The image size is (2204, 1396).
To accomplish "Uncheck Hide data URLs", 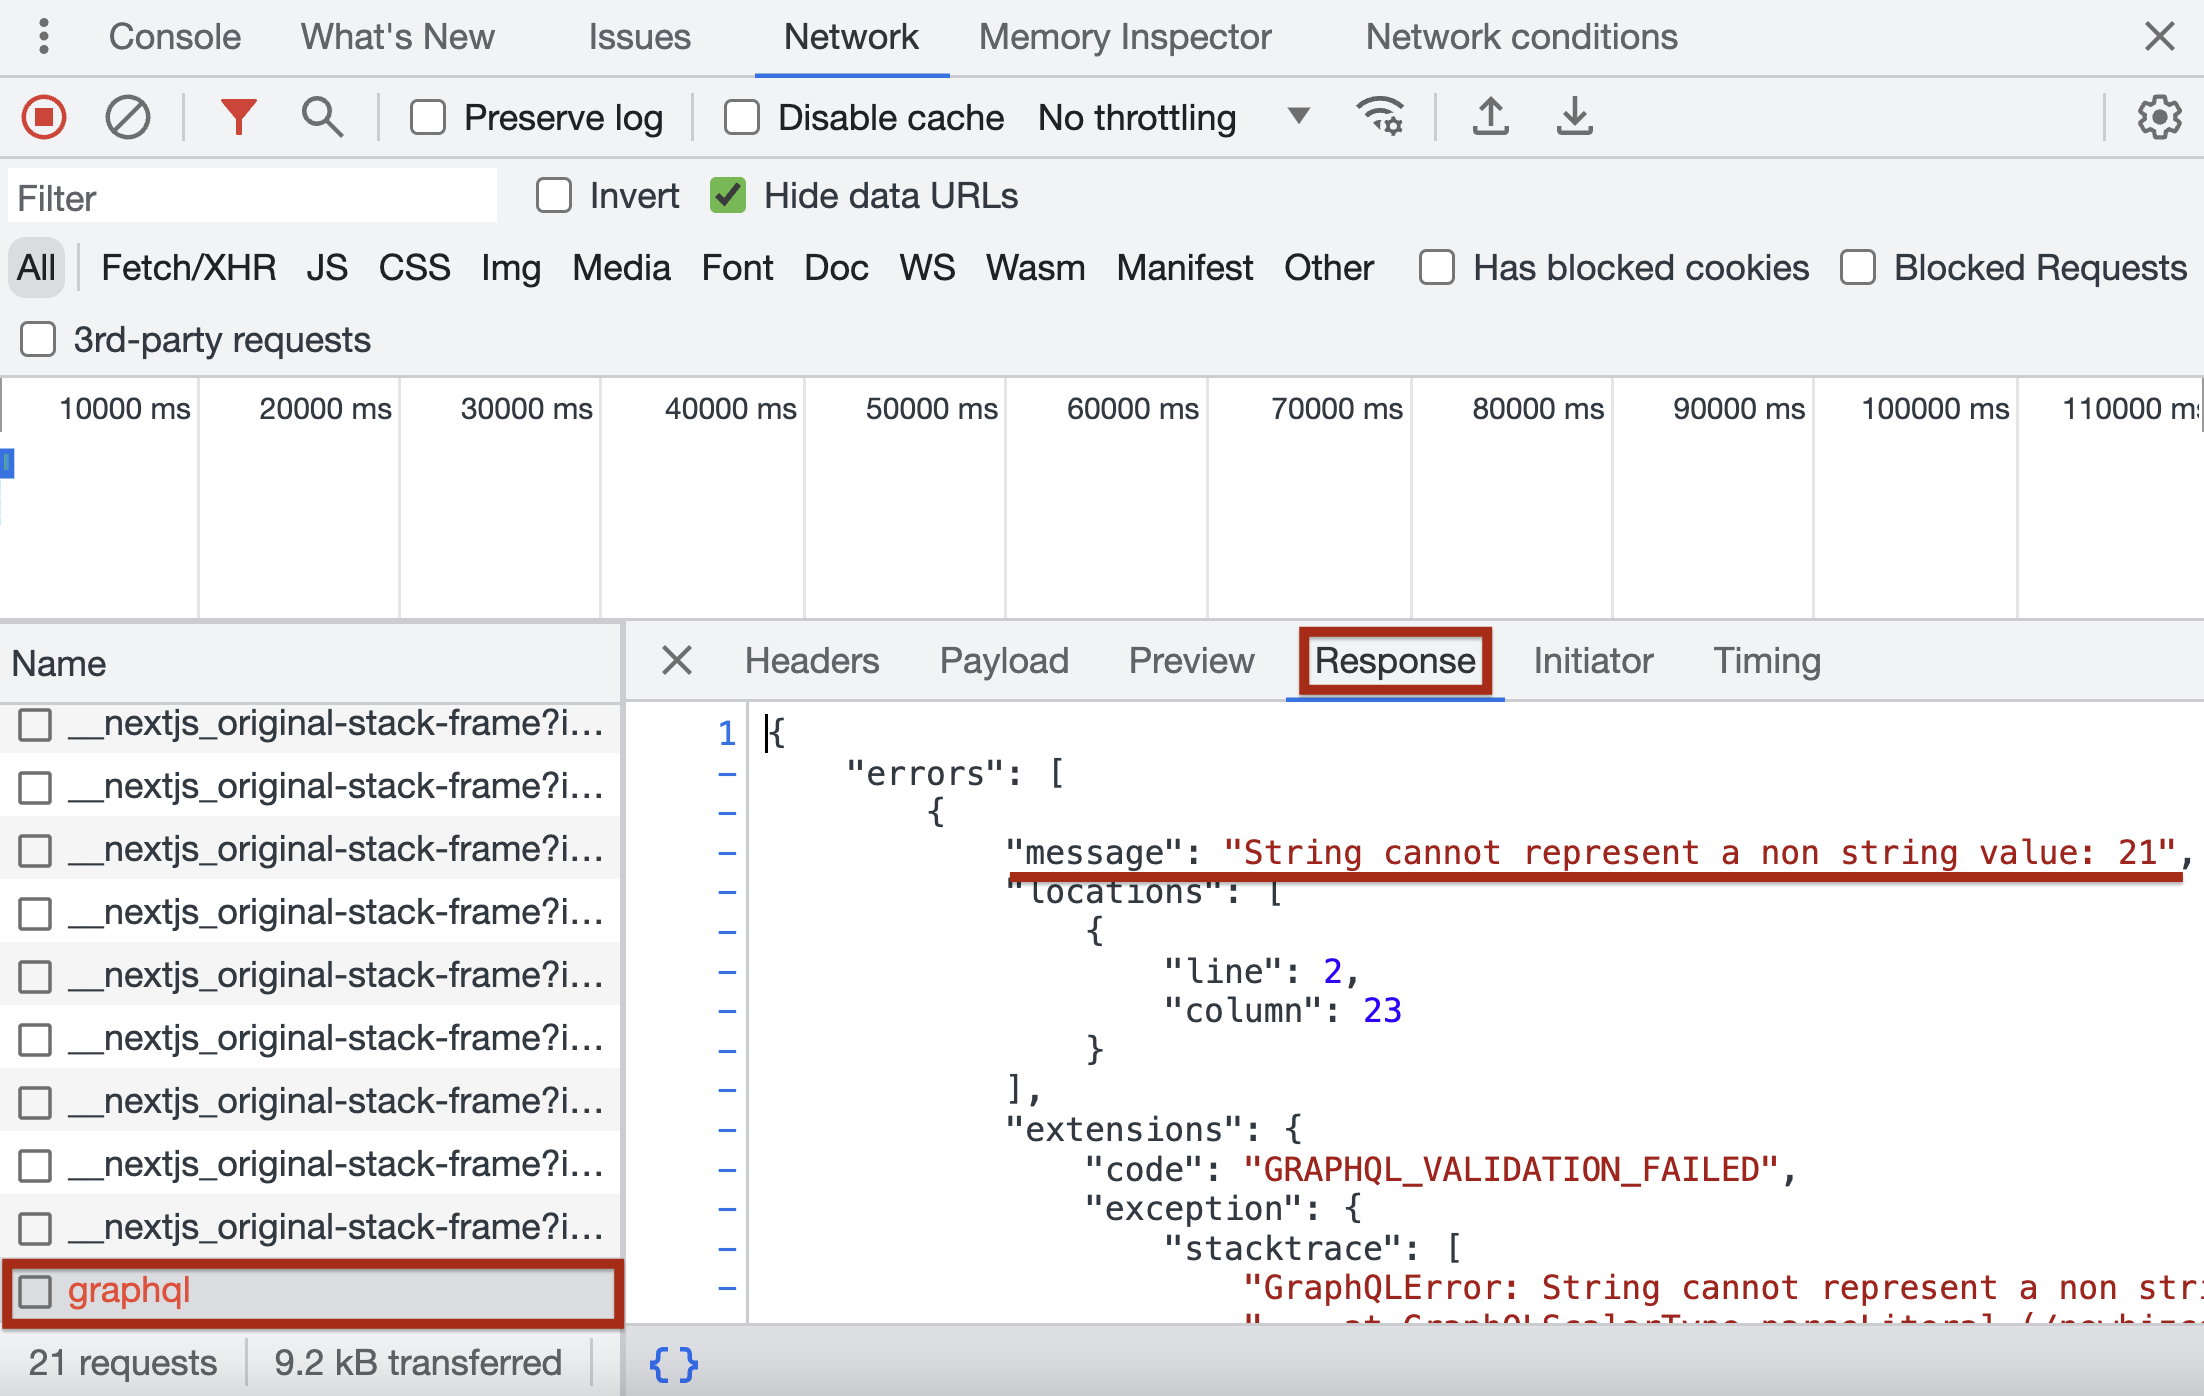I will 728,196.
